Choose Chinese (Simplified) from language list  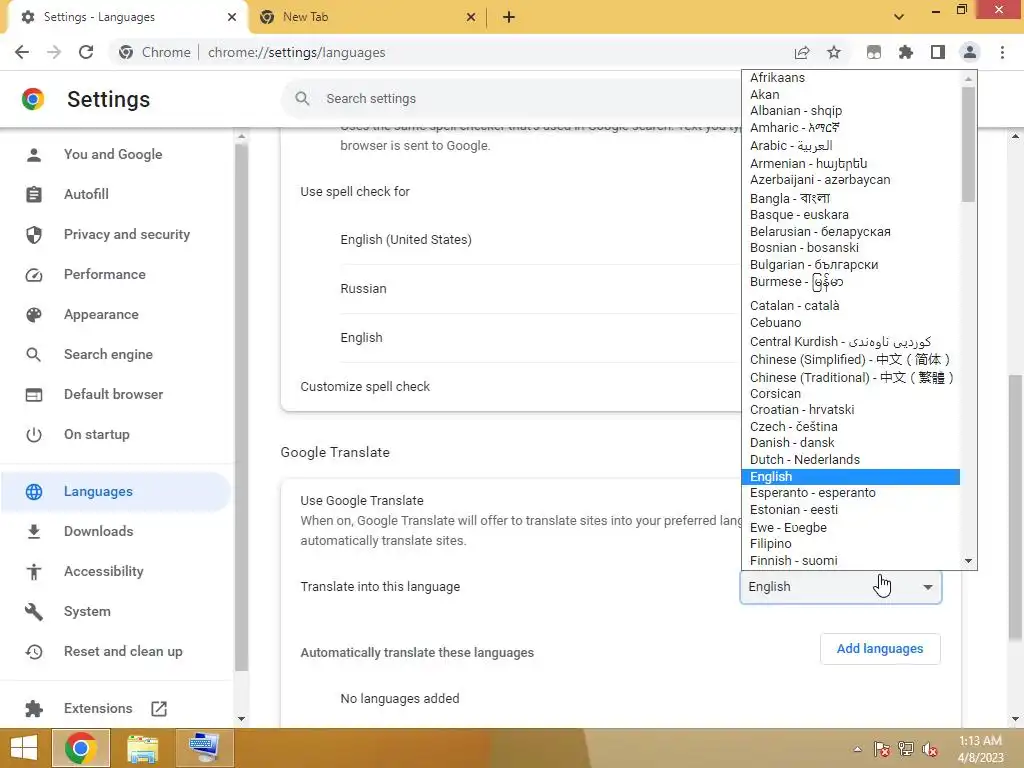pyautogui.click(x=850, y=360)
